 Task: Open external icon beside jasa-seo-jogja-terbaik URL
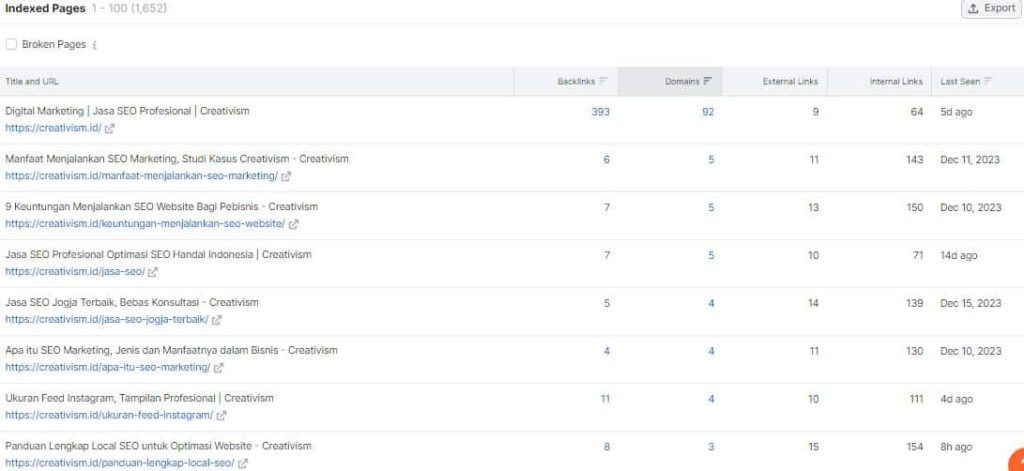[x=217, y=320]
